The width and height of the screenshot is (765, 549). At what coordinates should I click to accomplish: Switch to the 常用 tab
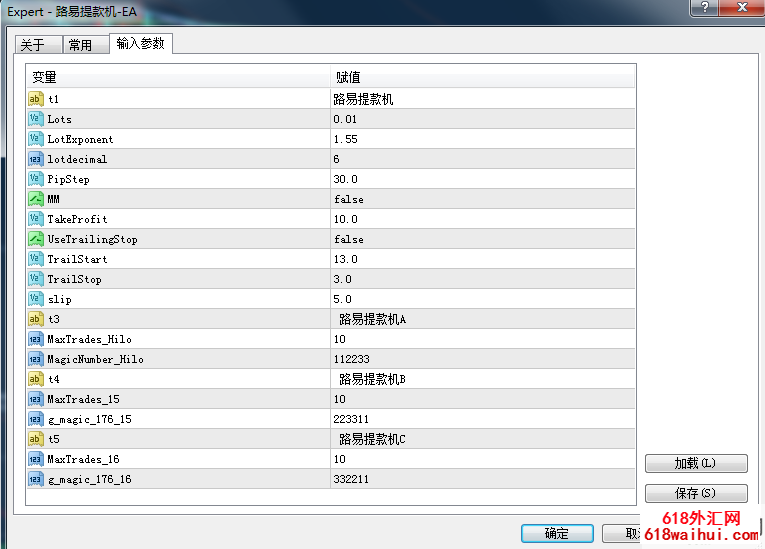(85, 45)
